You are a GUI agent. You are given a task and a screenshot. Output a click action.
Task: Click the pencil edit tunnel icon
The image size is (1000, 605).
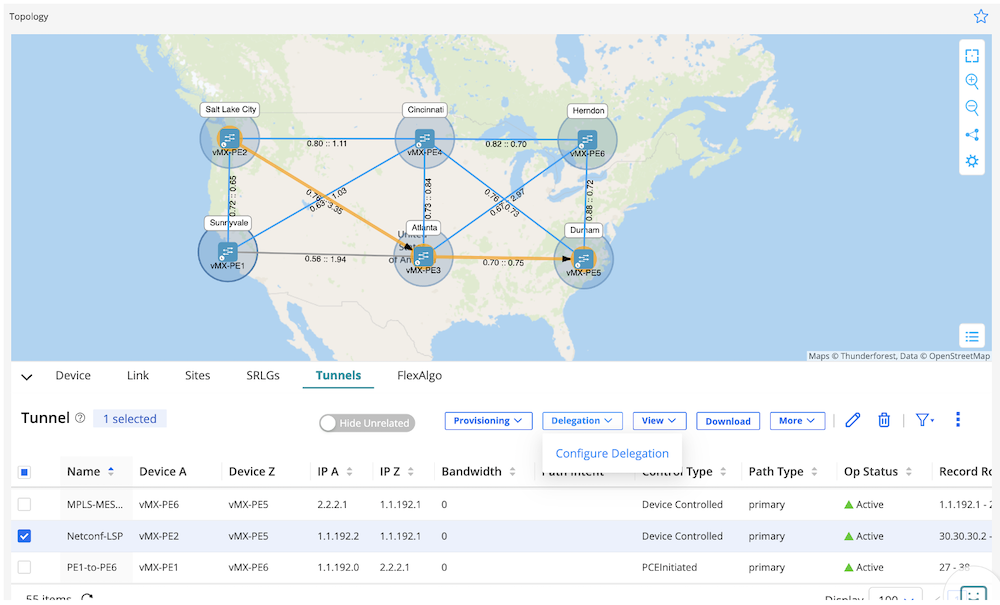tap(852, 421)
